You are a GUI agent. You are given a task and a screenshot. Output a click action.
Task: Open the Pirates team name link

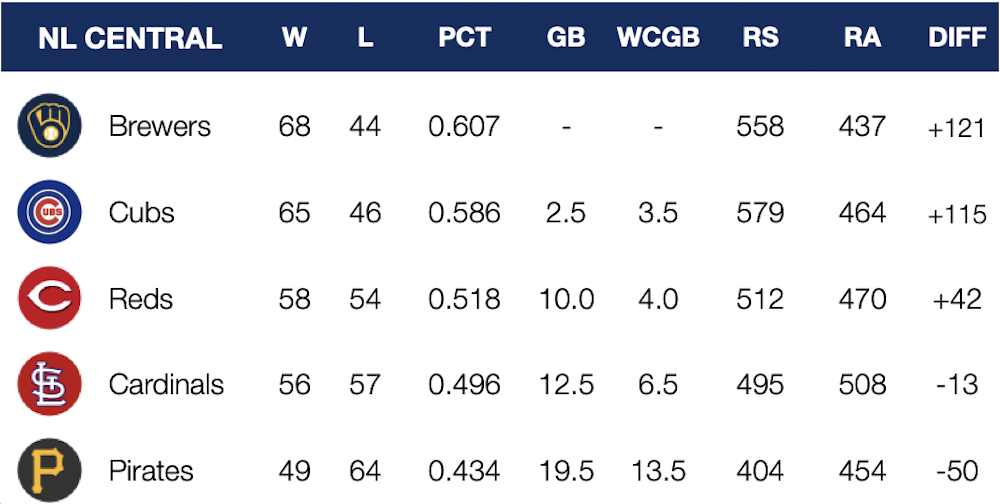151,471
